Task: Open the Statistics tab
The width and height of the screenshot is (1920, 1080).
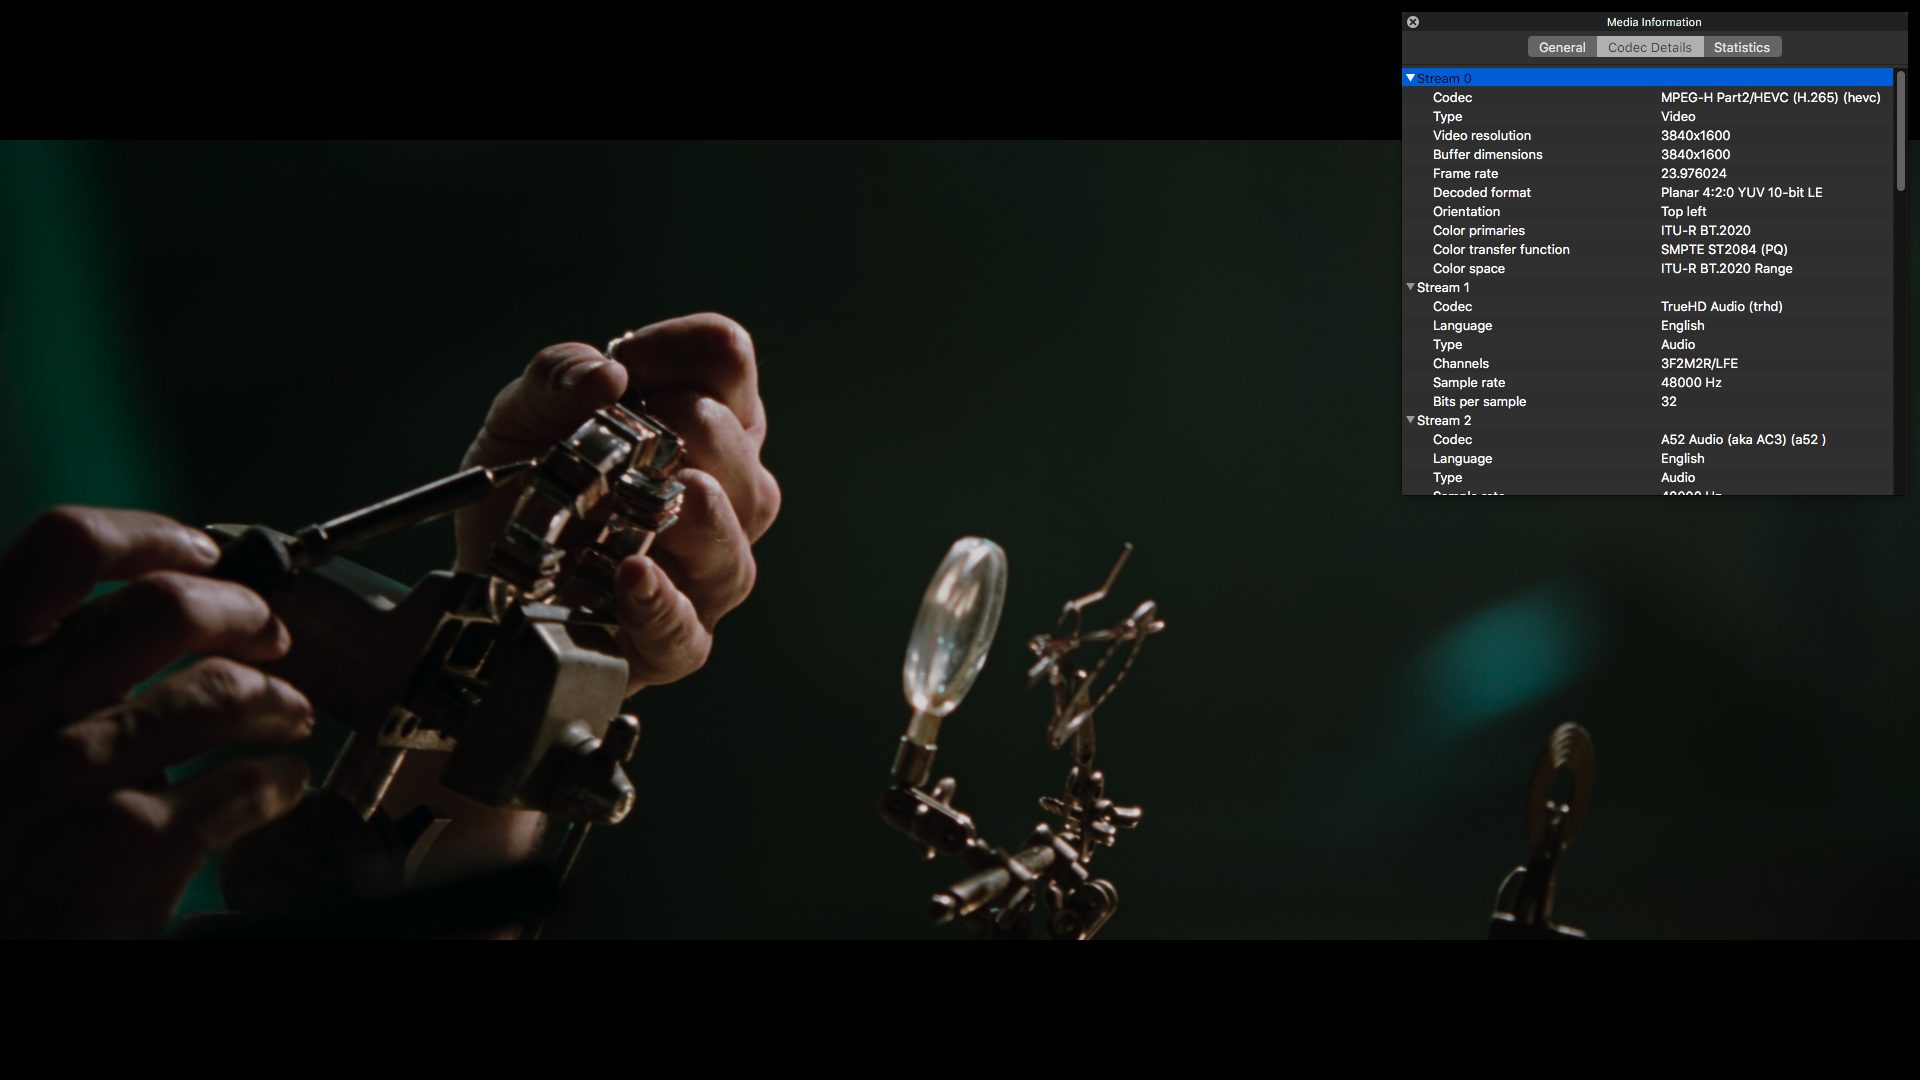Action: tap(1741, 47)
